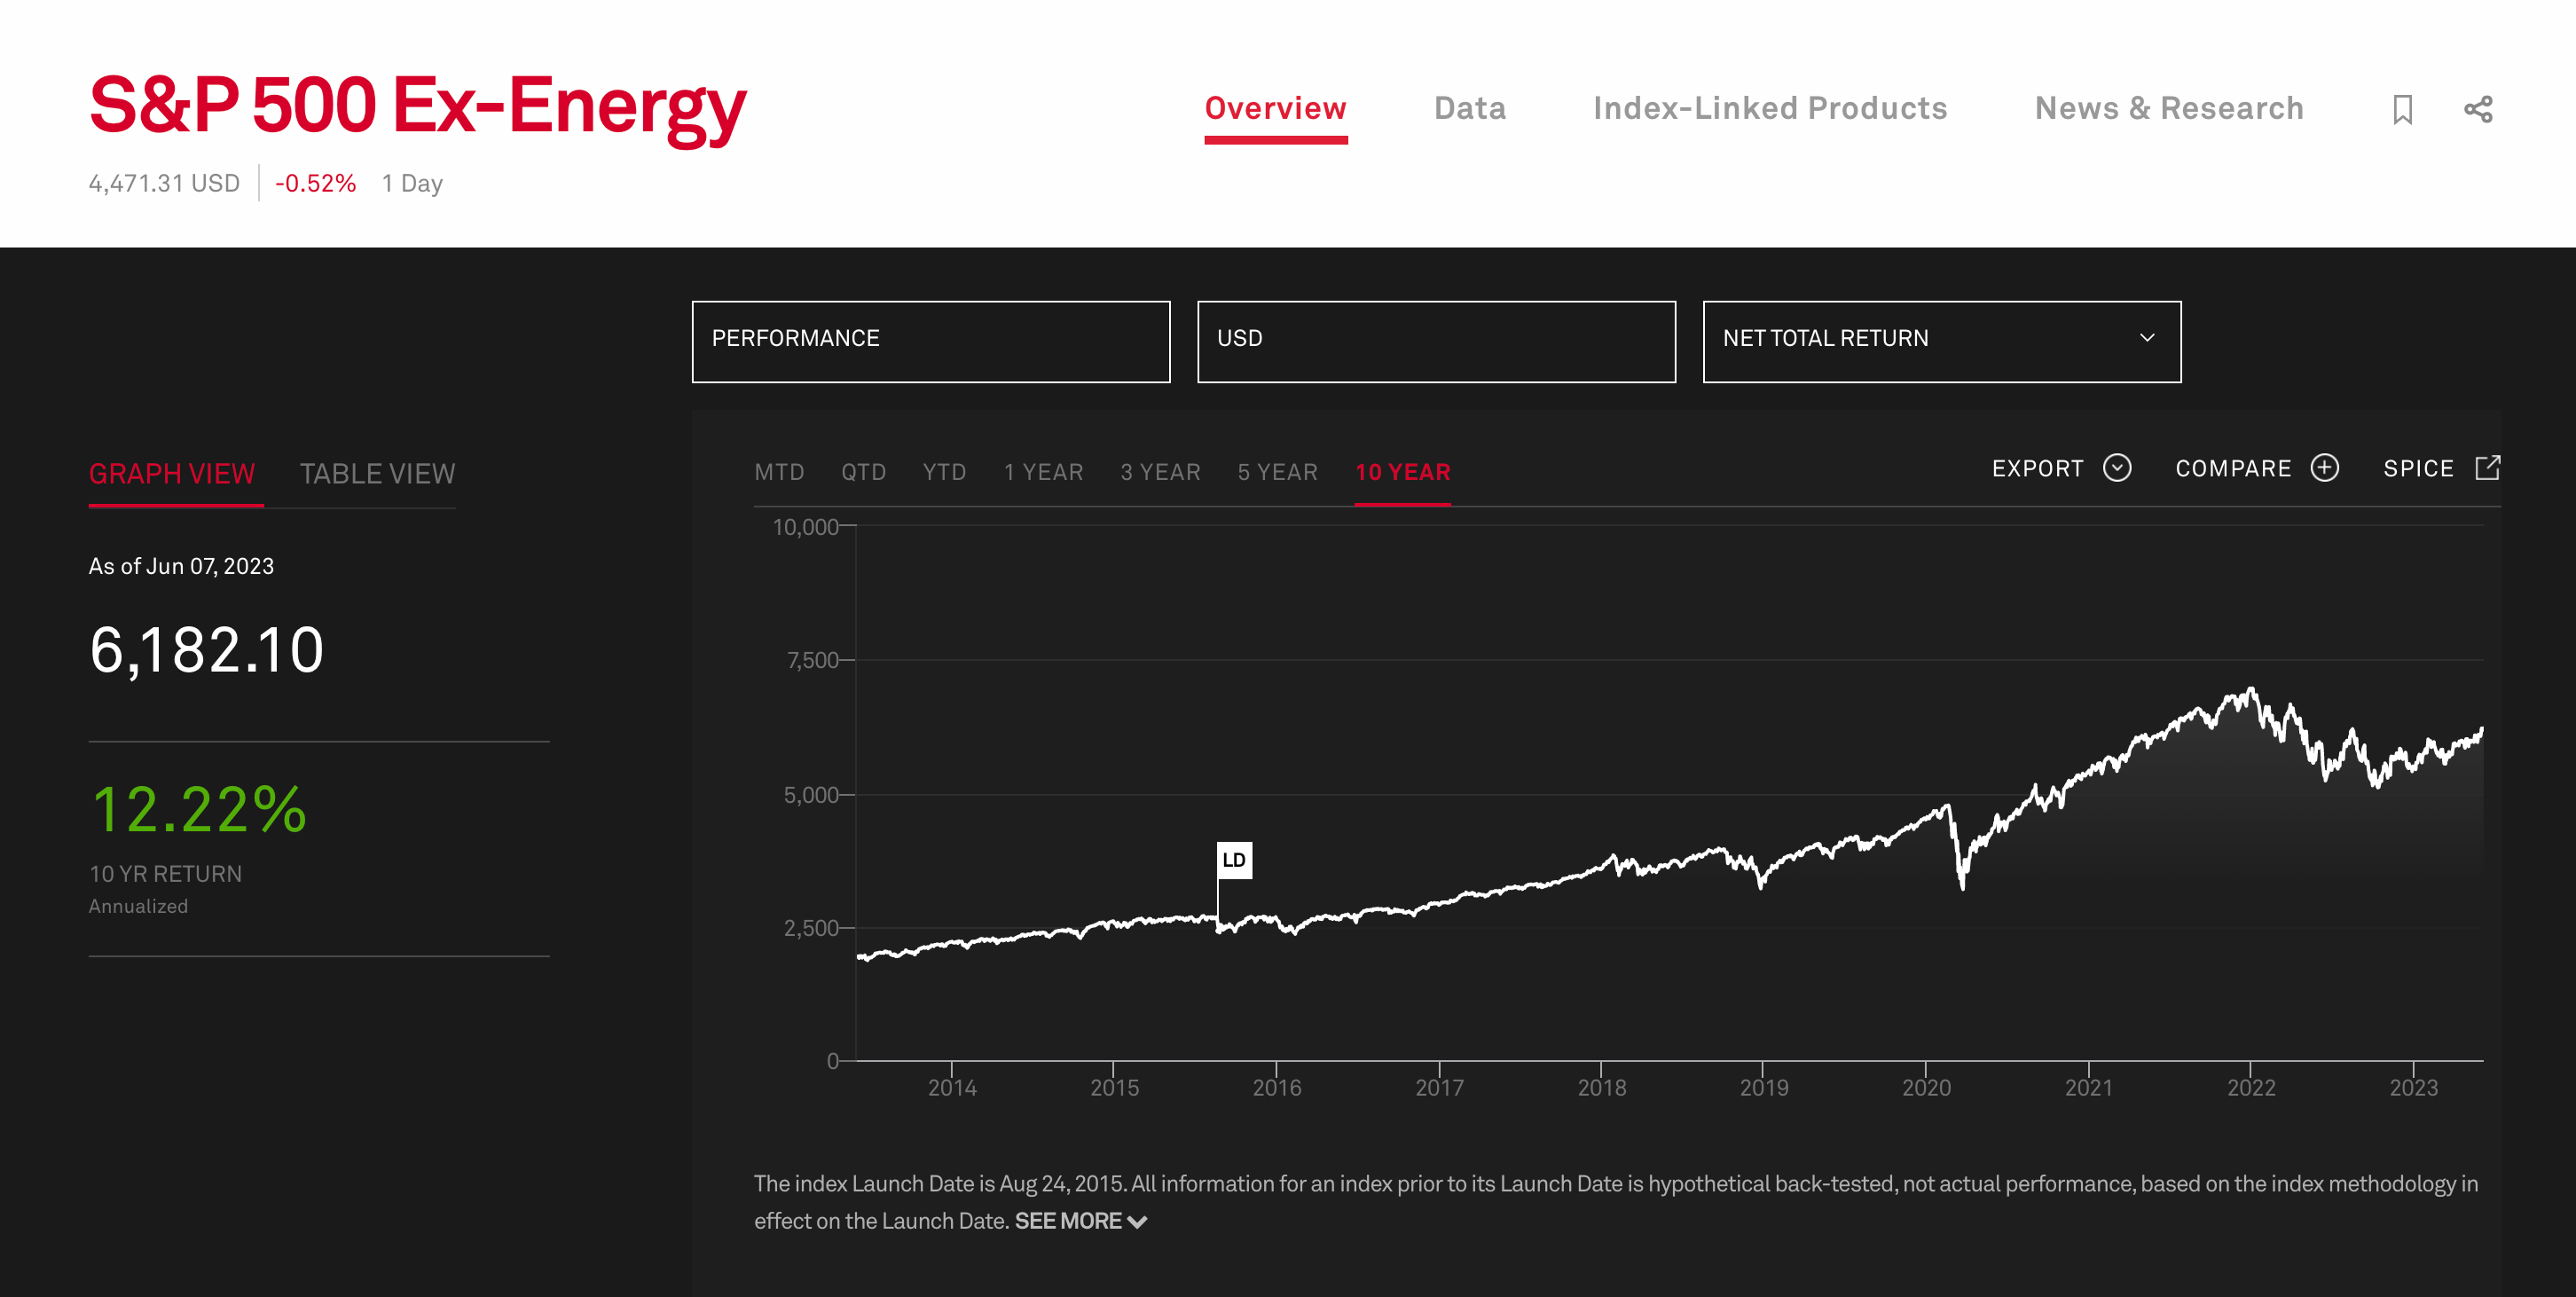2576x1297 pixels.
Task: Go to Index-Linked Products tab
Action: coord(1770,108)
